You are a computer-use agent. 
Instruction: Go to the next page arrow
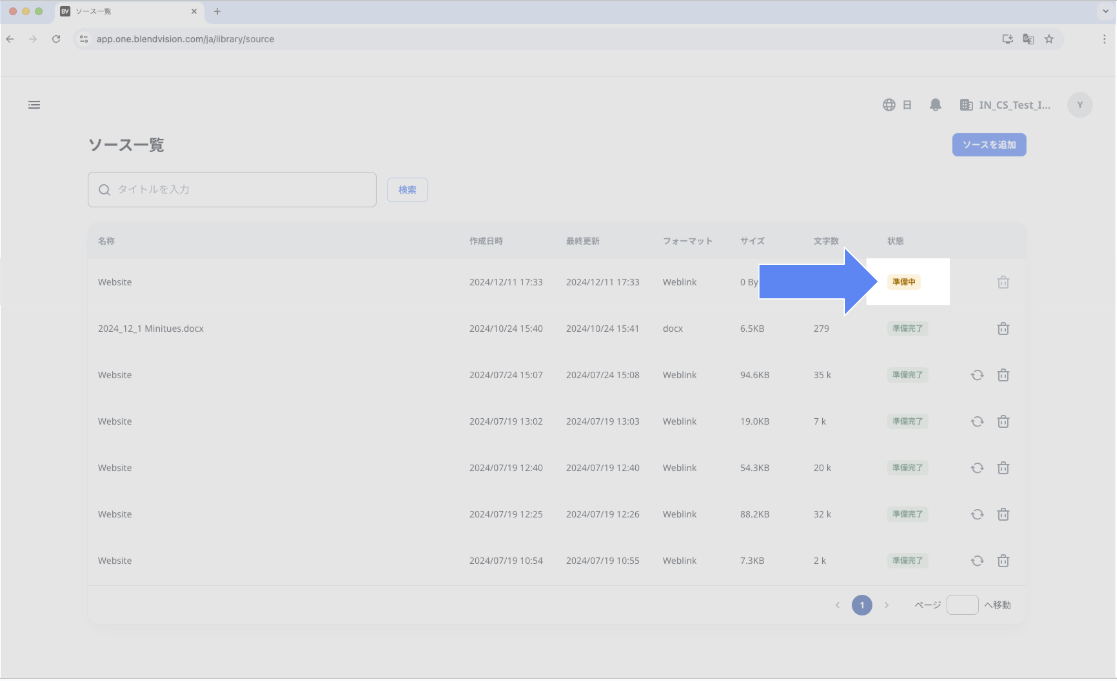point(886,605)
